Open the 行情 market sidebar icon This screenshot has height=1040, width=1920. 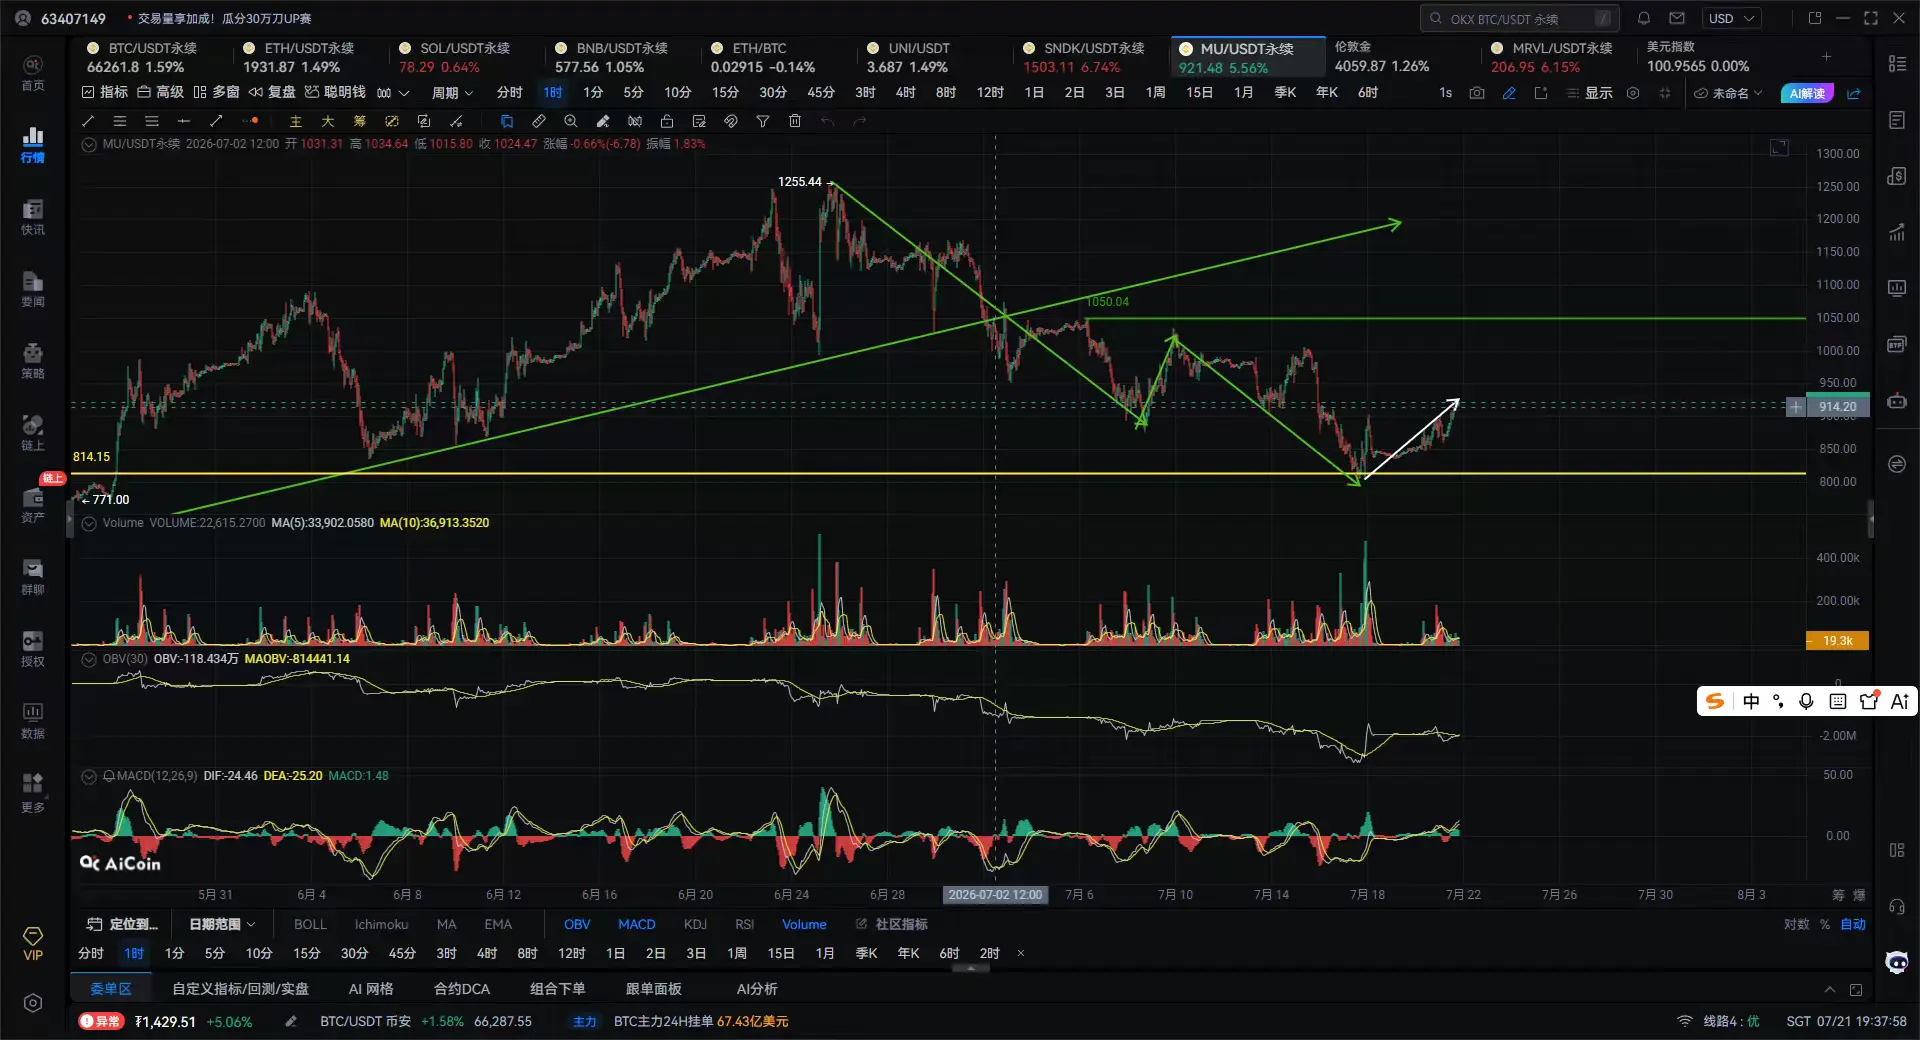[x=33, y=145]
